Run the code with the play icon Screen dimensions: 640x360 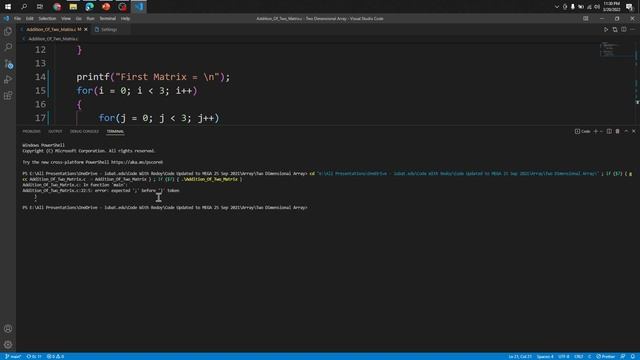click(606, 29)
